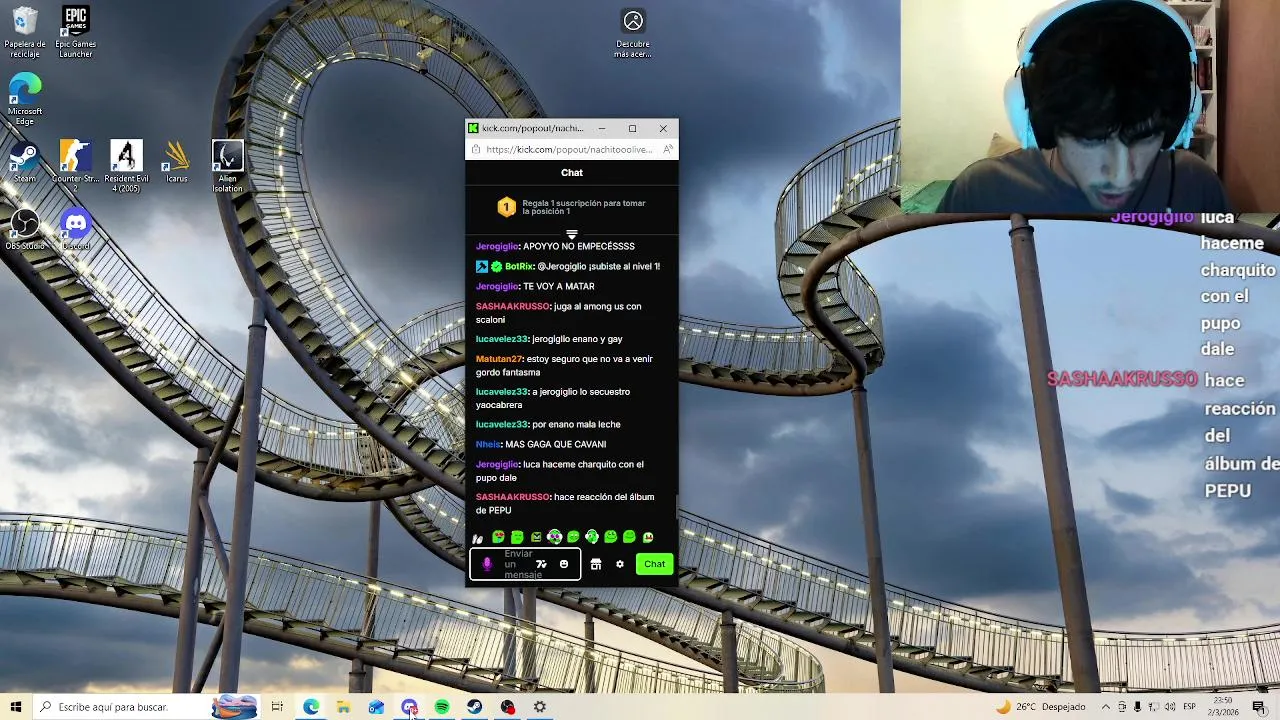Show hidden system tray icons chevron
This screenshot has height=720, width=1280.
[x=1106, y=707]
